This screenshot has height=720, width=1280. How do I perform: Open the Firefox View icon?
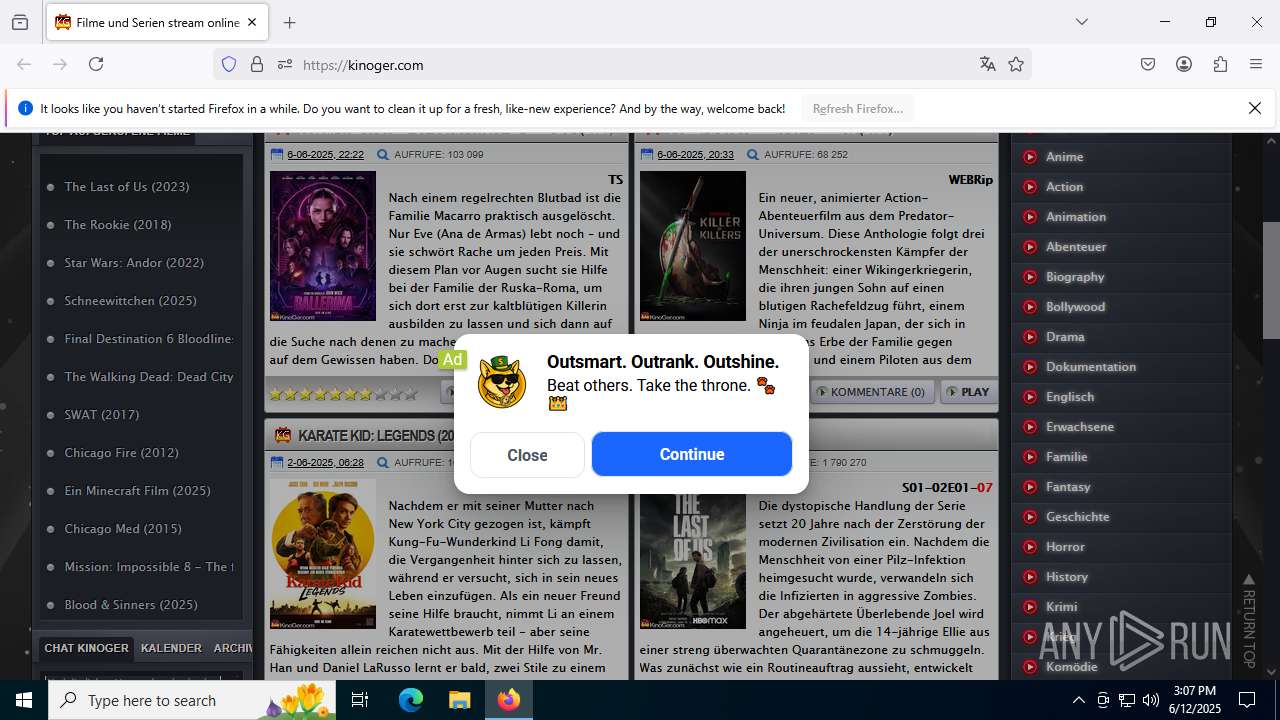click(20, 22)
